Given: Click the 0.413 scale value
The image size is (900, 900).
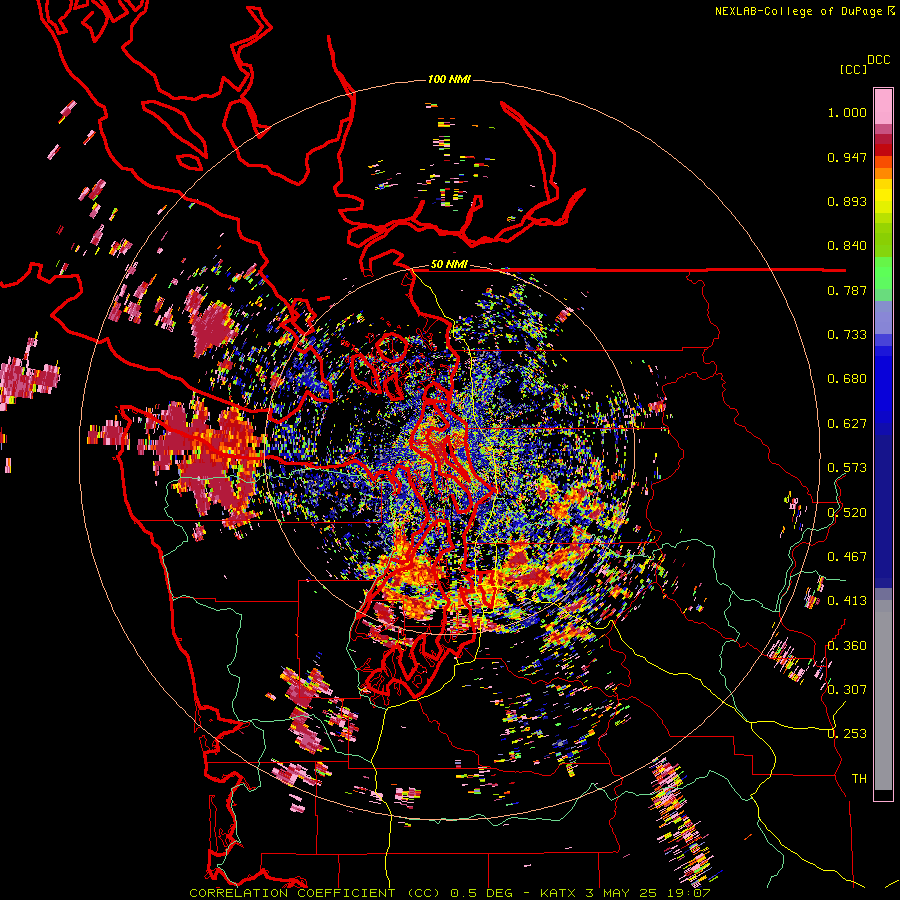Looking at the screenshot, I should (847, 601).
